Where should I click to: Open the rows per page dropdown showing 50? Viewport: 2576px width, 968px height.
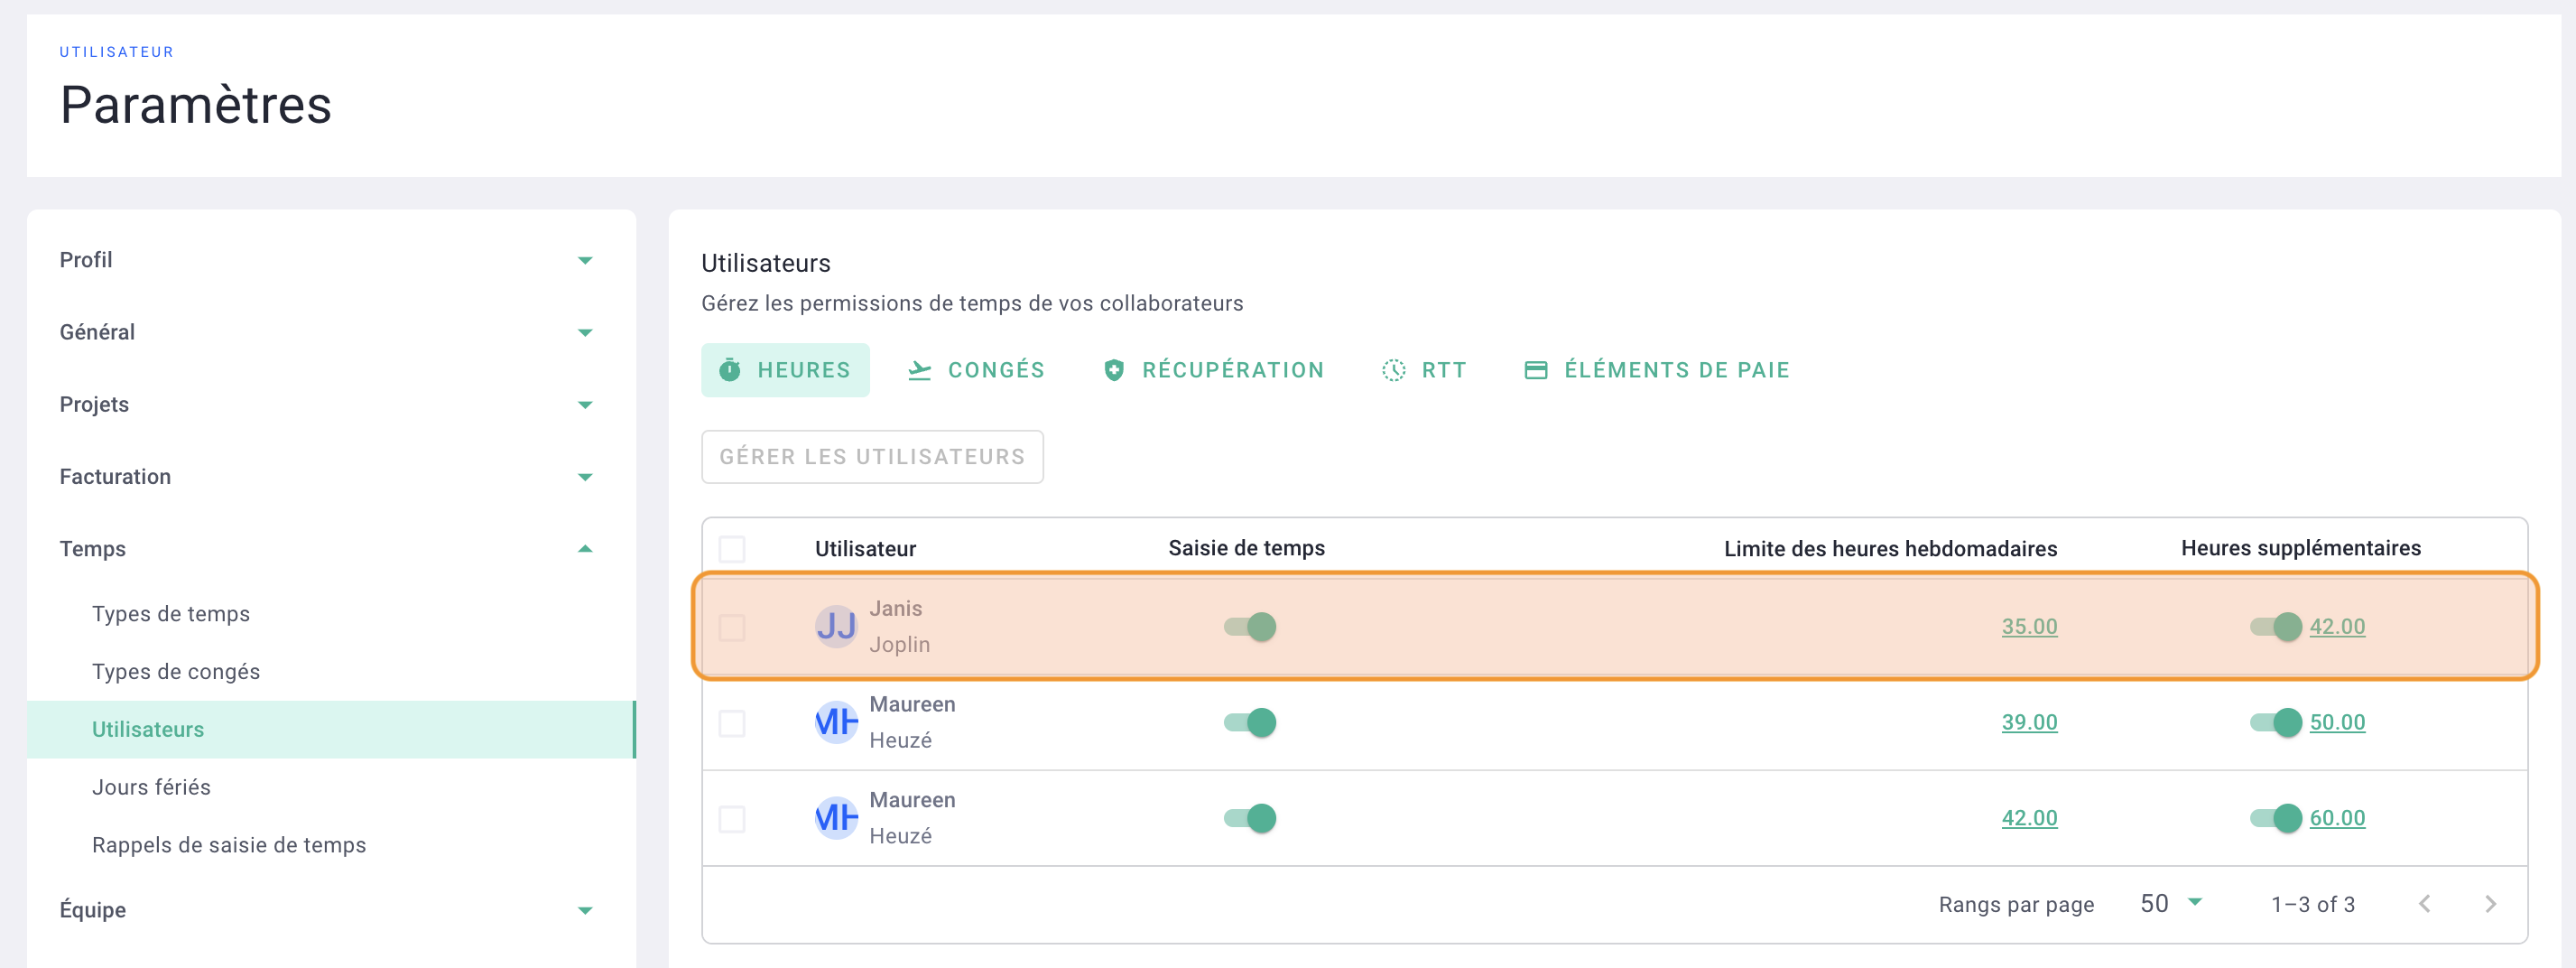pyautogui.click(x=2171, y=904)
